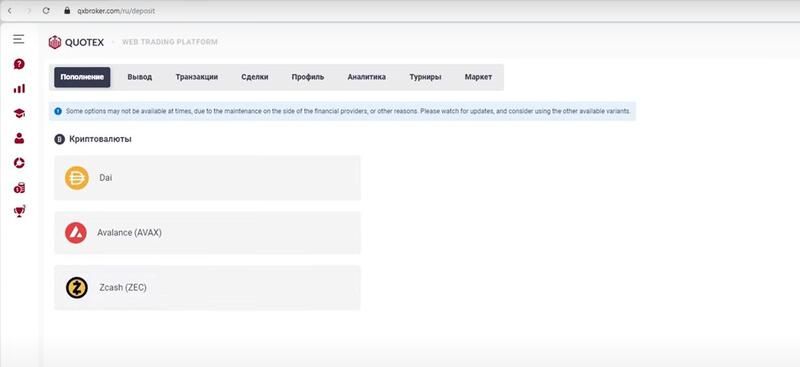Screen dimensions: 800x367
Task: Click the Bitcoin icon beside Криптовалюты
Action: [60, 139]
